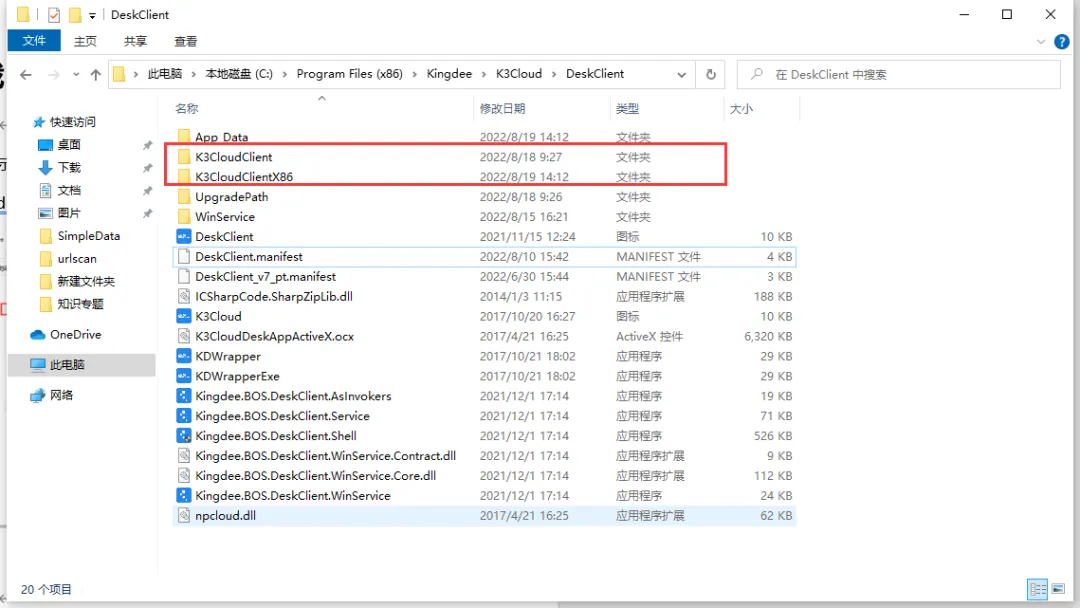The width and height of the screenshot is (1080, 608).
Task: Sort by the 类型 column header
Action: [627, 109]
